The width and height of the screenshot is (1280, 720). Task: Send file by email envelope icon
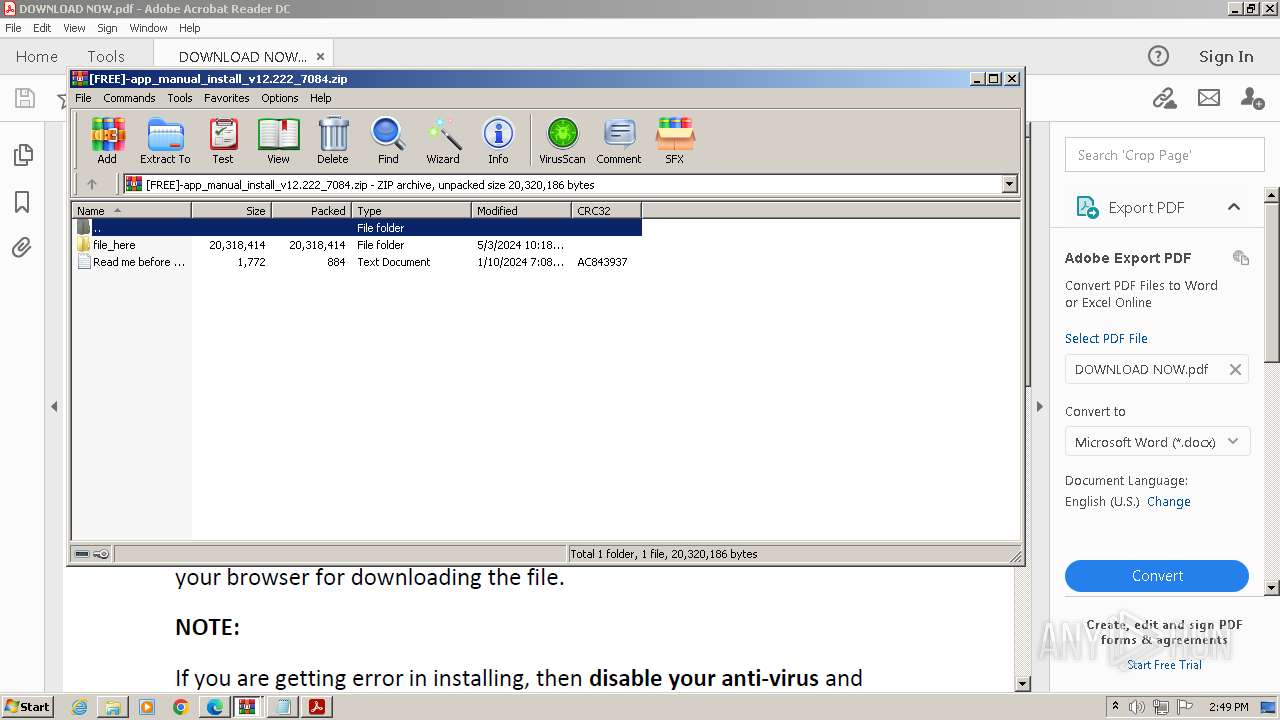click(x=1209, y=98)
